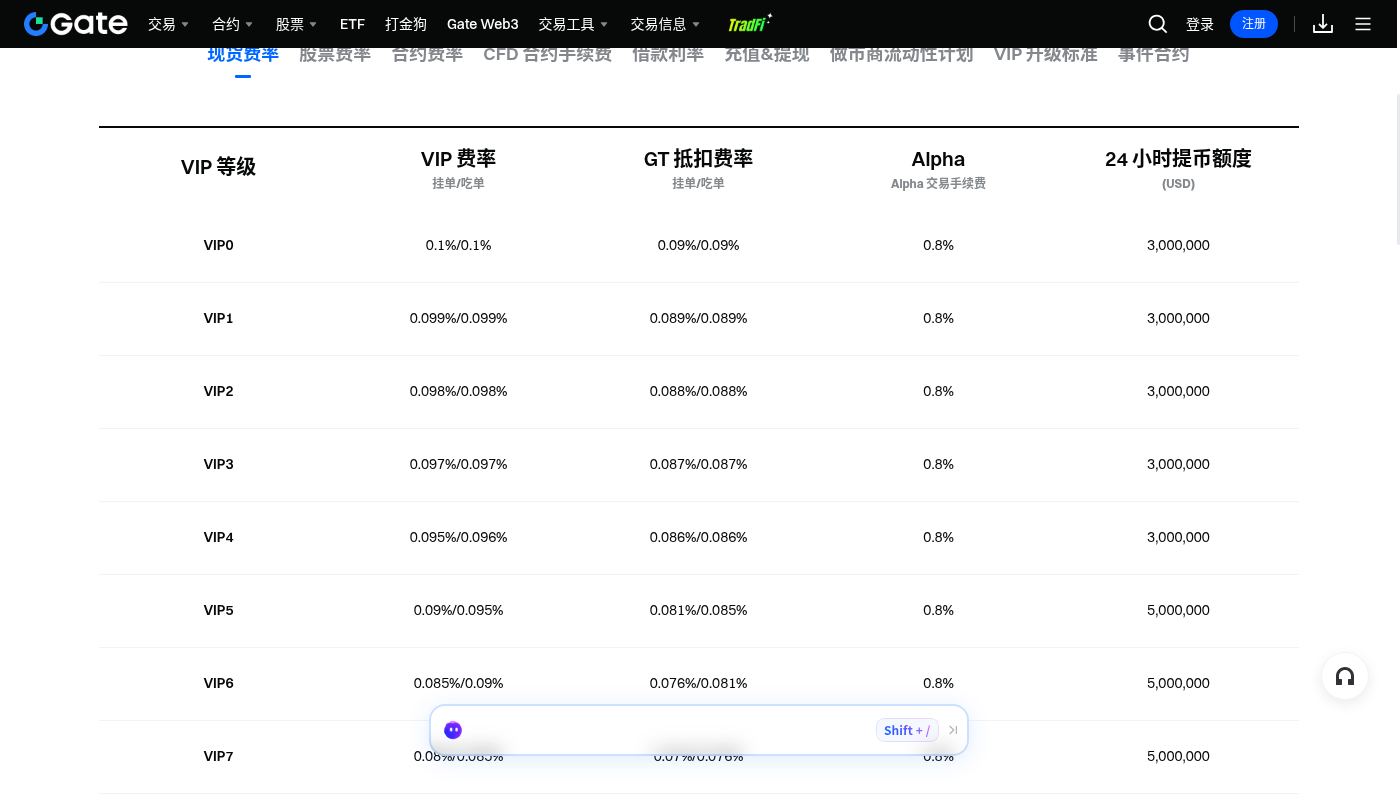Click the VIP2 row label
Viewport: 1400px width, 800px height.
218,391
